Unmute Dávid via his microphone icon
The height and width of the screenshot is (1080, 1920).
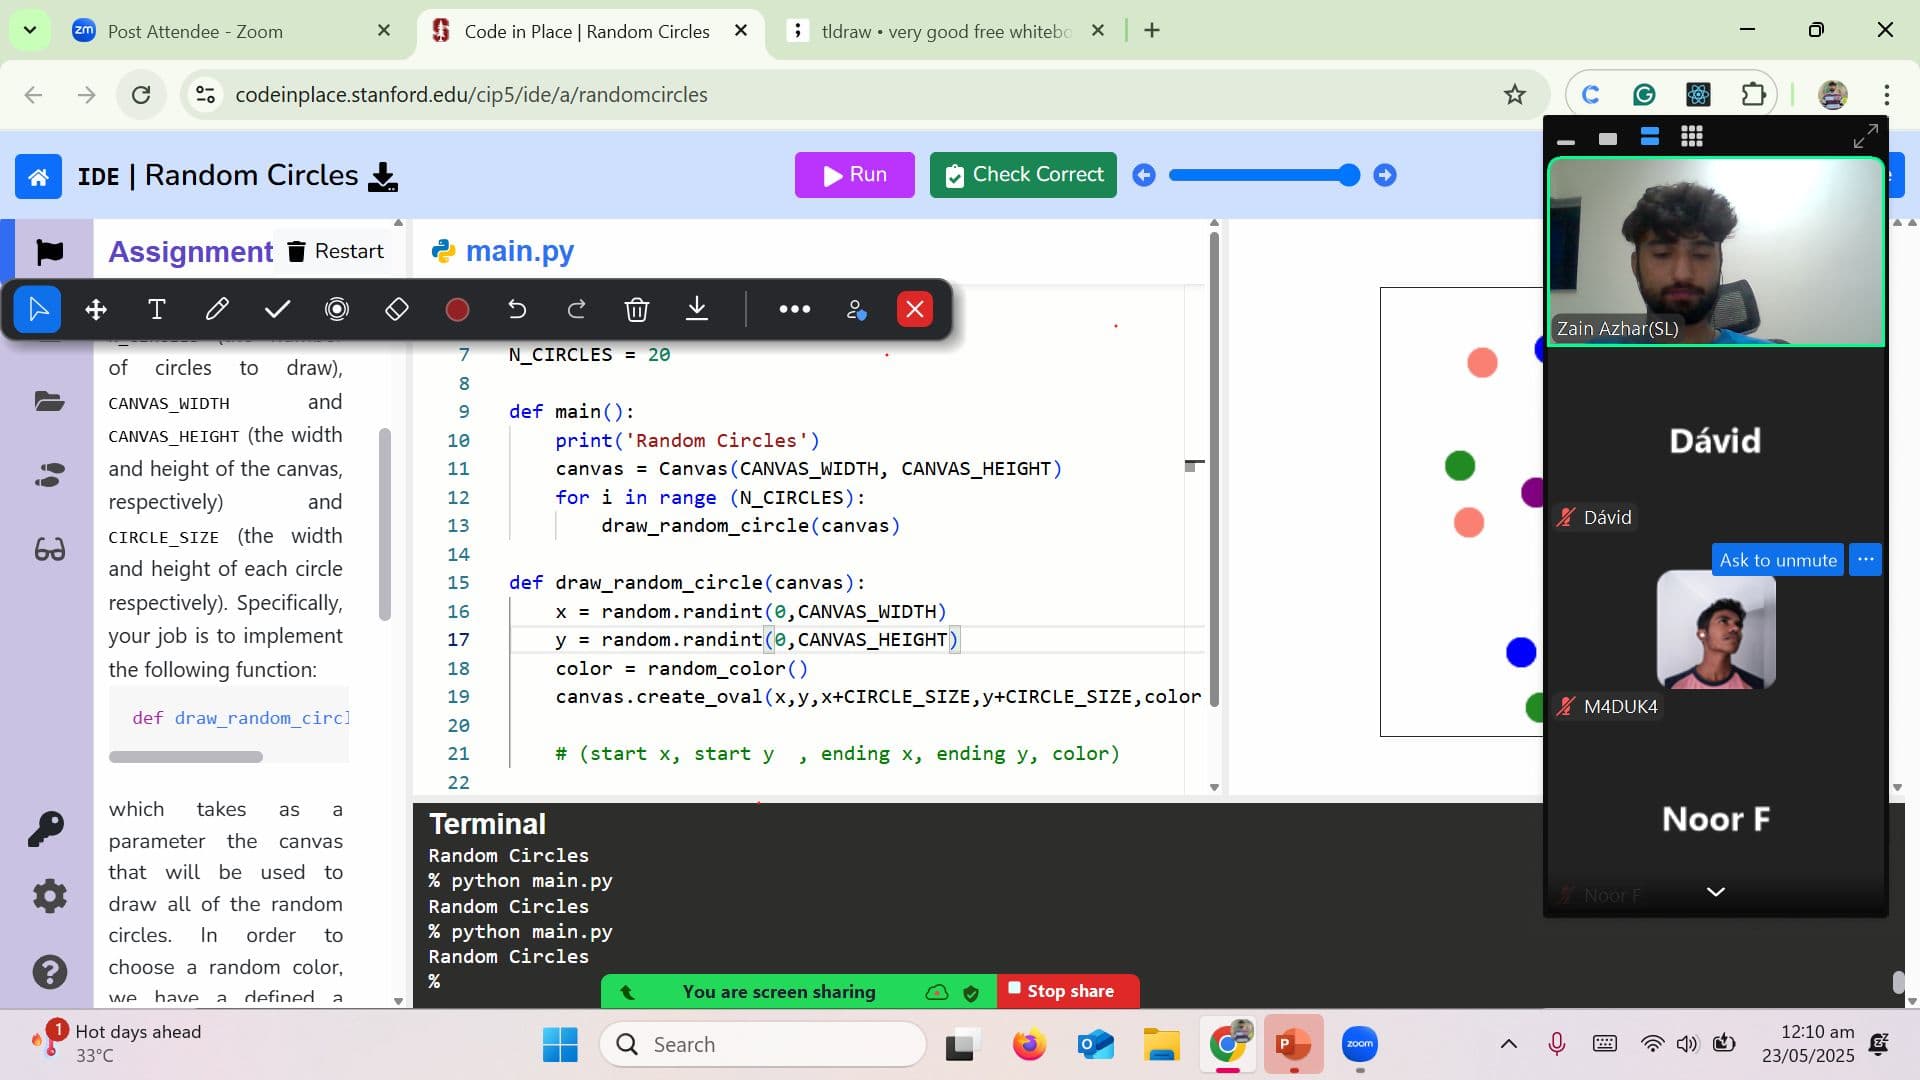click(1566, 517)
